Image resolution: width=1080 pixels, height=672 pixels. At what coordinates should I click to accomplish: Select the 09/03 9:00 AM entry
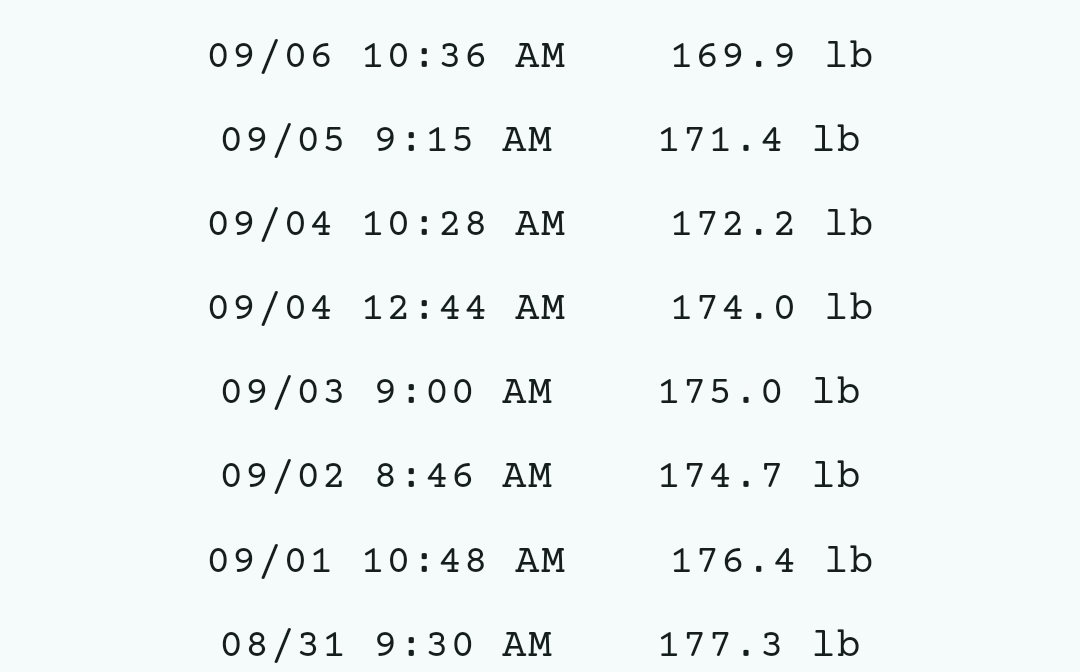[386, 392]
